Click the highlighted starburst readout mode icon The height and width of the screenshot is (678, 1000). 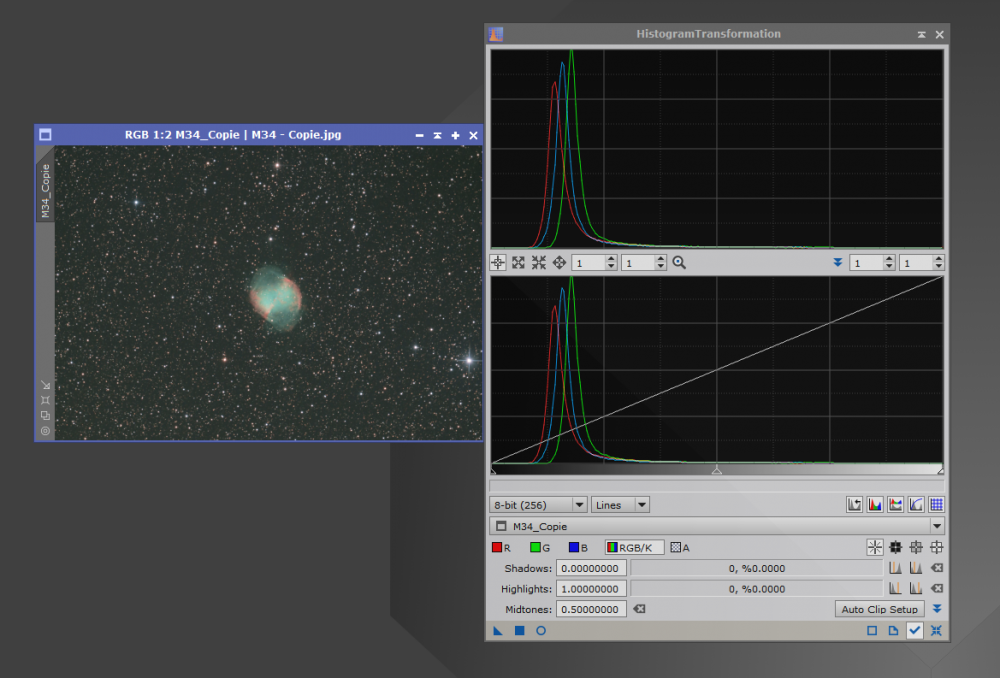[x=875, y=547]
